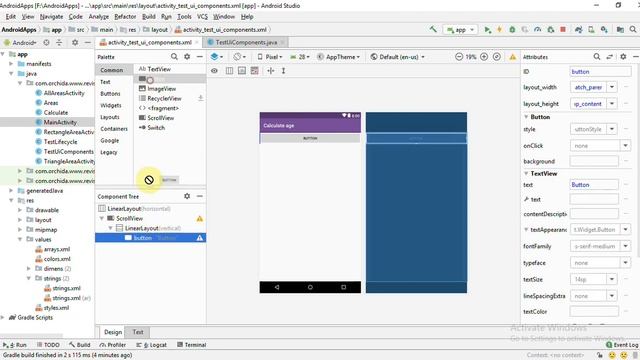640x360 pixels.
Task: Minimize the Palette panel
Action: (x=200, y=57)
